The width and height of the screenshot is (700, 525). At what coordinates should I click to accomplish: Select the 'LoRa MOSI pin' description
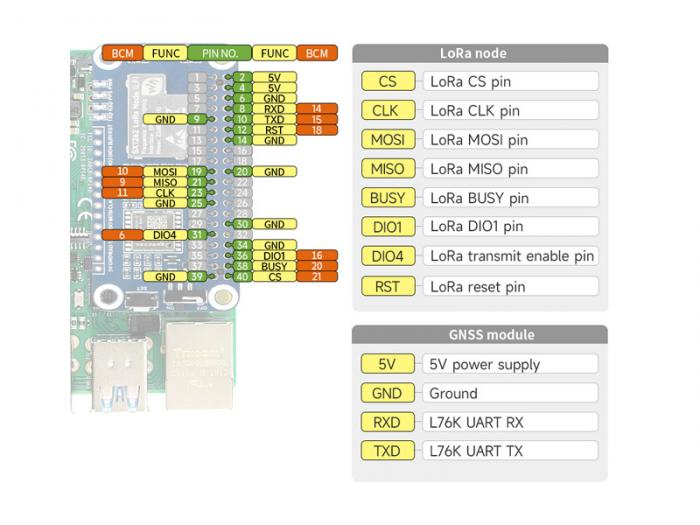(x=511, y=139)
